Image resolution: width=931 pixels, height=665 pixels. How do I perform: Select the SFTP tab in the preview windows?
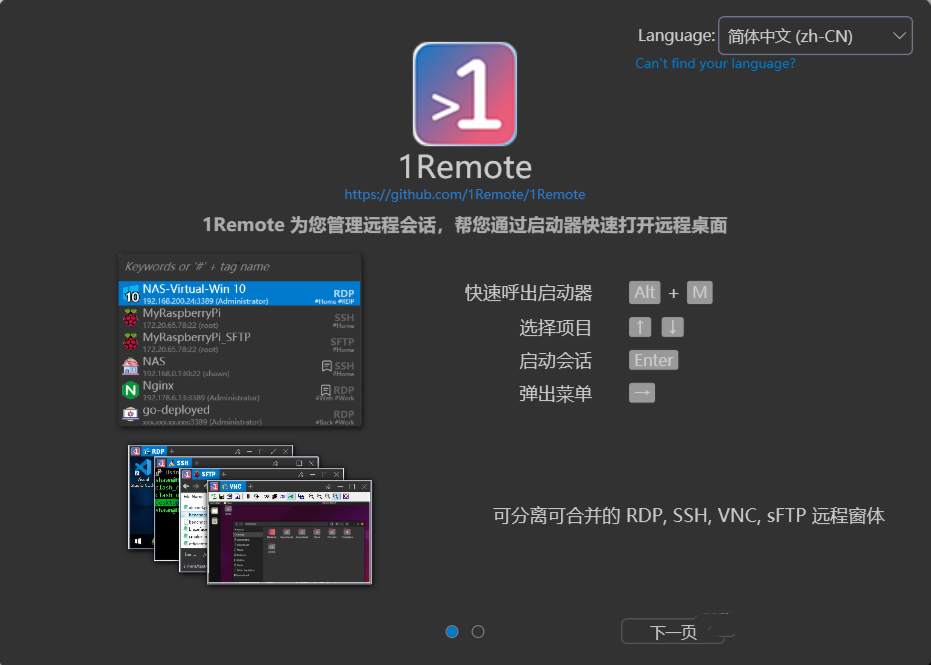205,474
